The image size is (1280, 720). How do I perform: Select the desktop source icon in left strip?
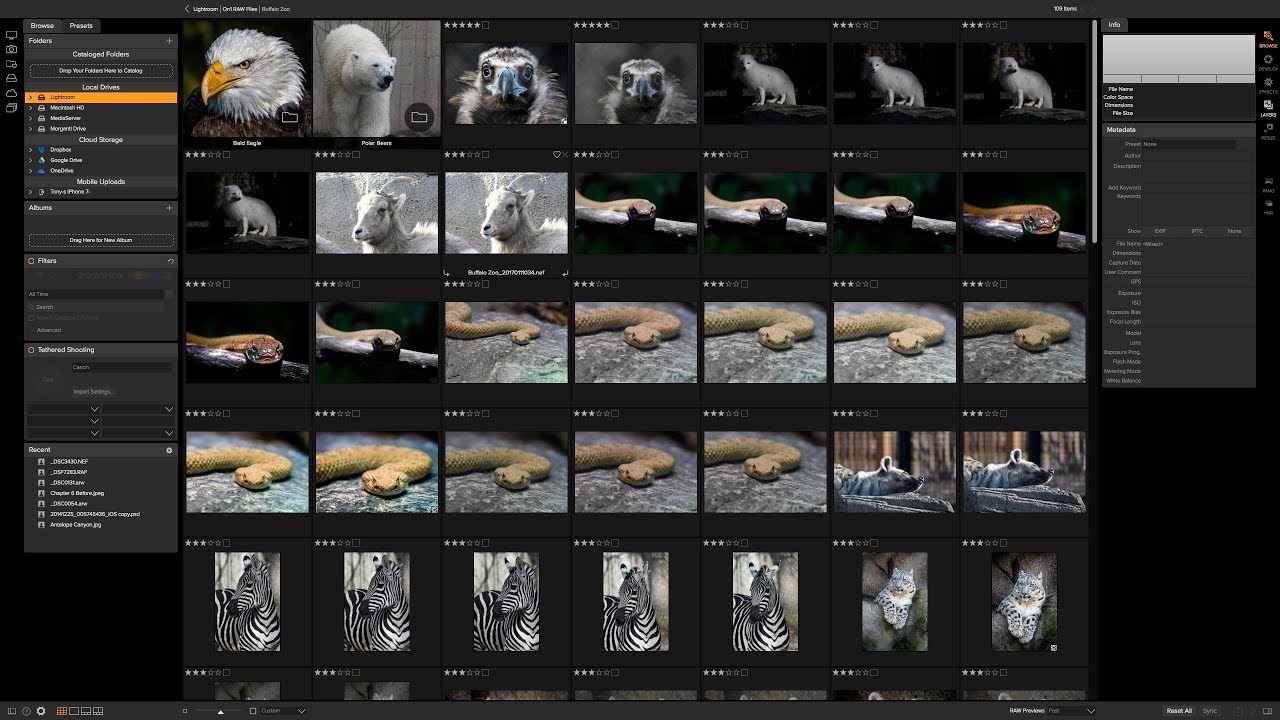(11, 34)
